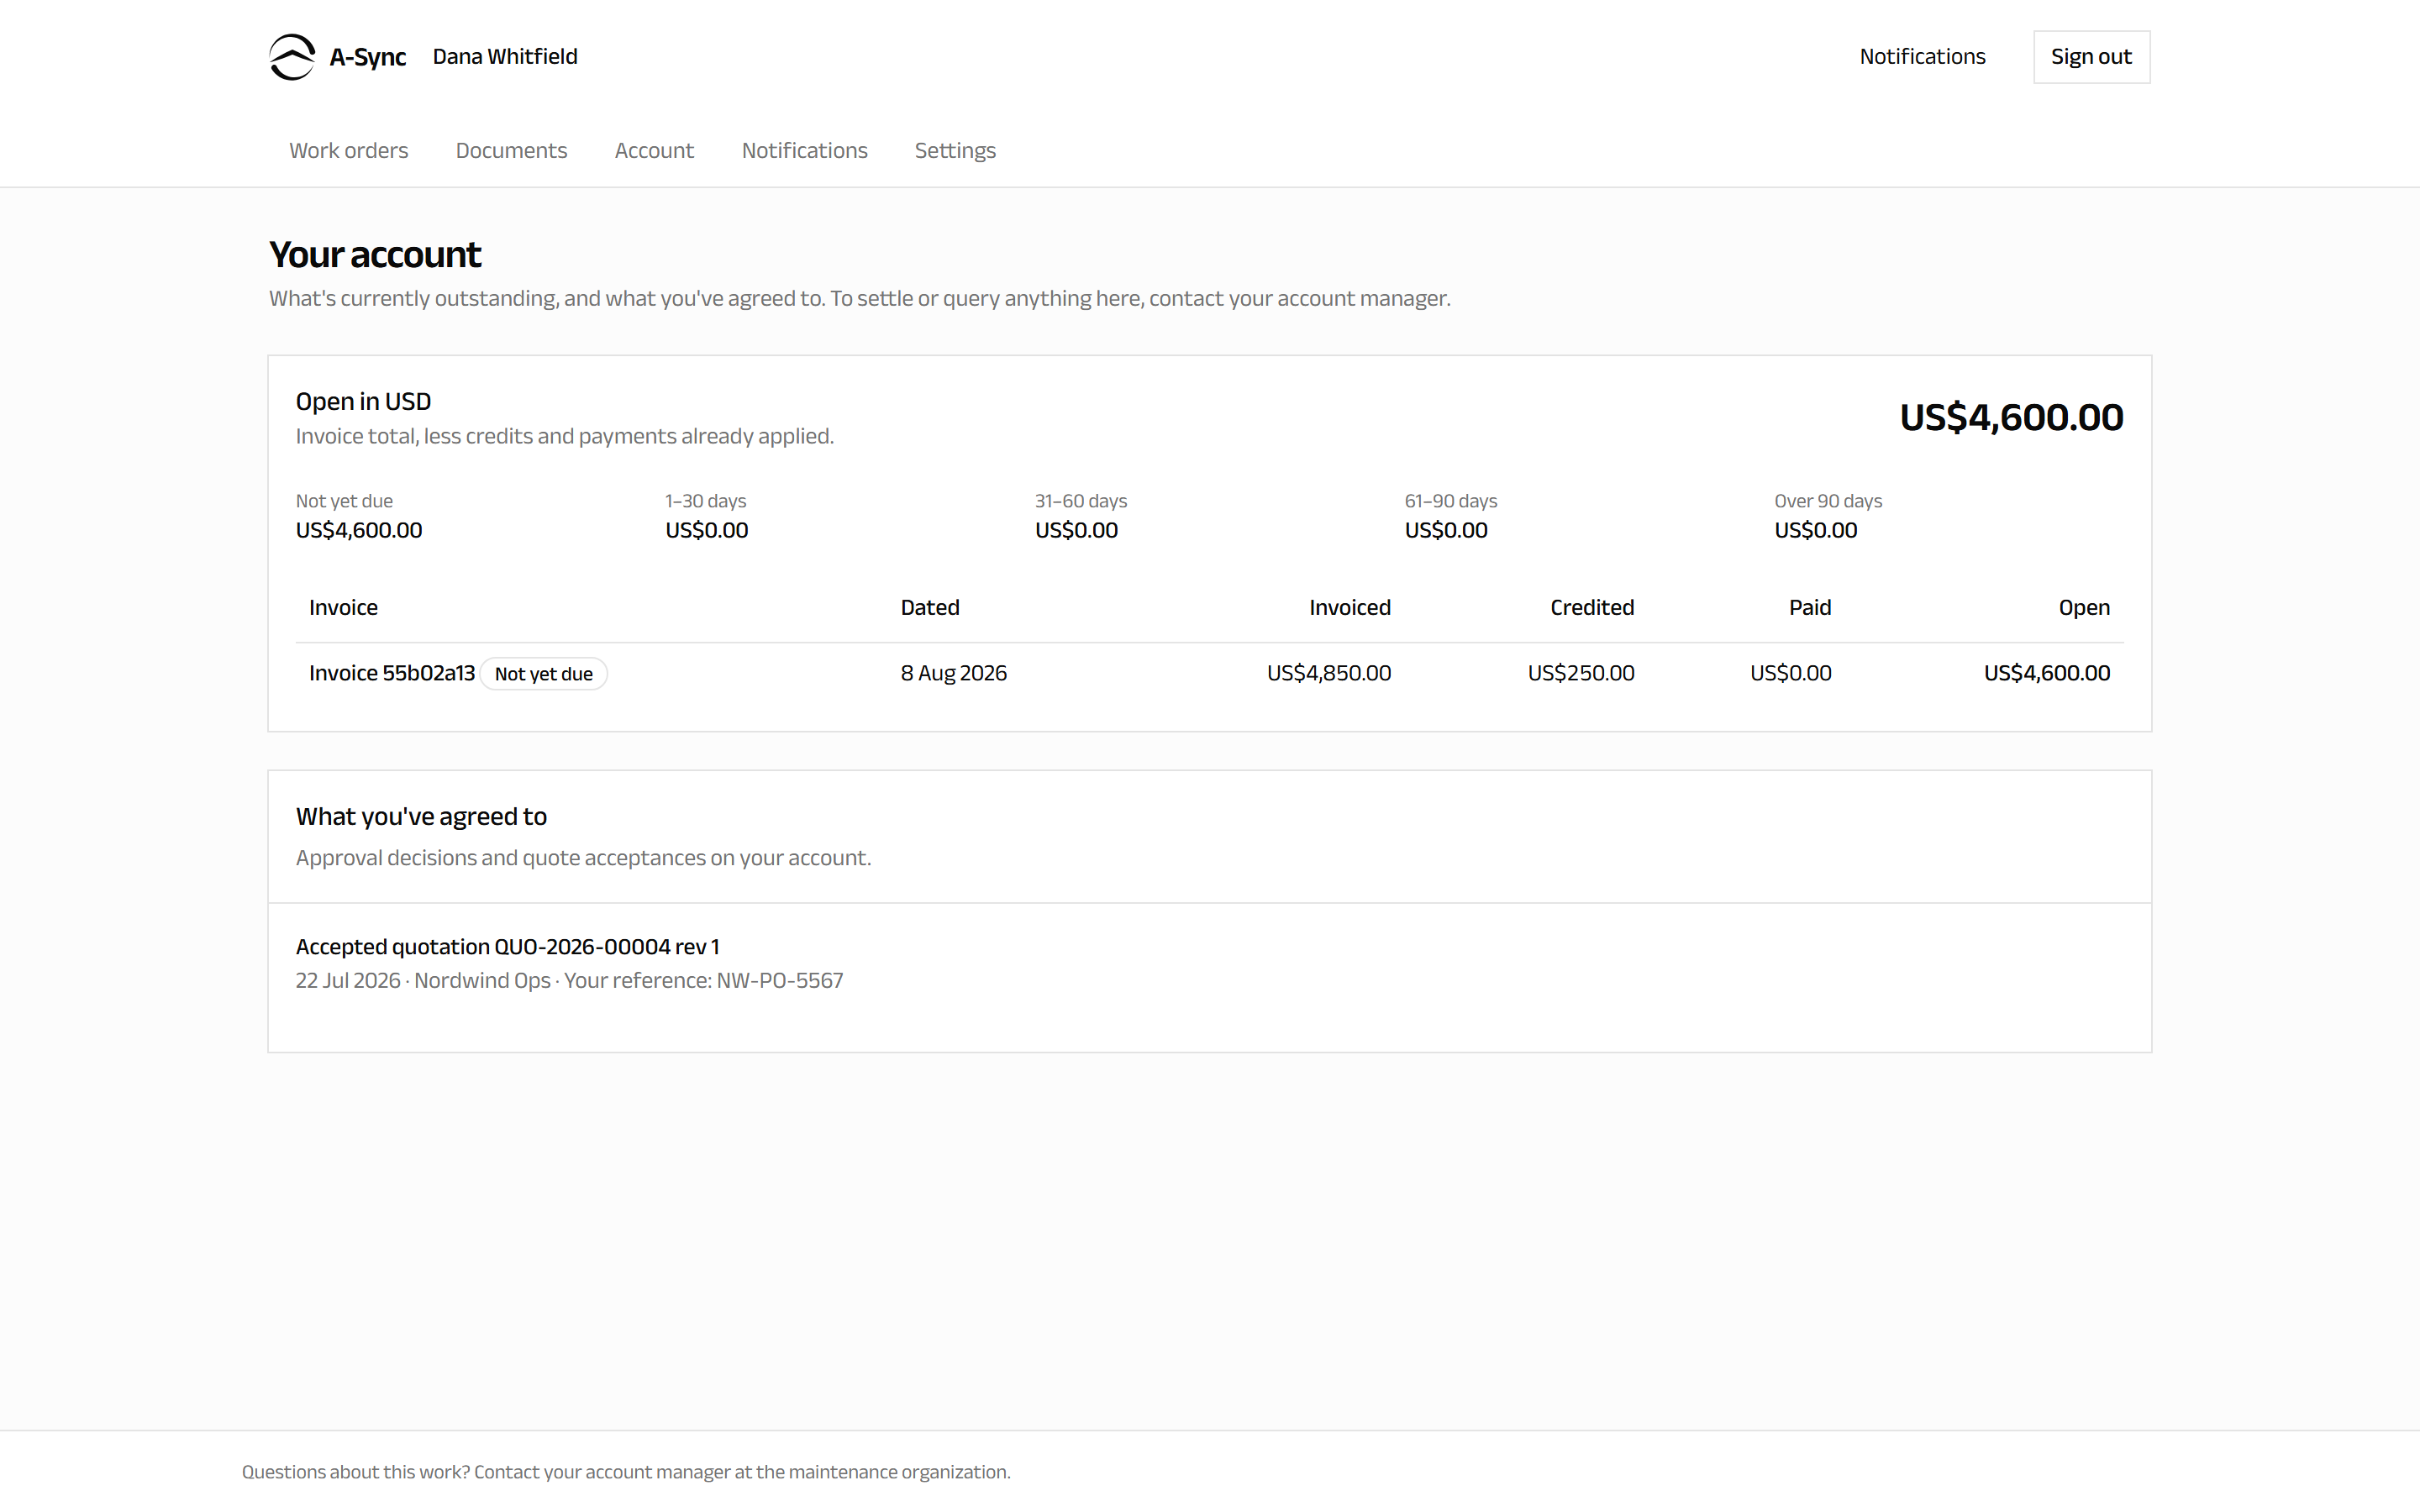Open Notifications tab beside Settings
The image size is (2420, 1512).
point(804,150)
